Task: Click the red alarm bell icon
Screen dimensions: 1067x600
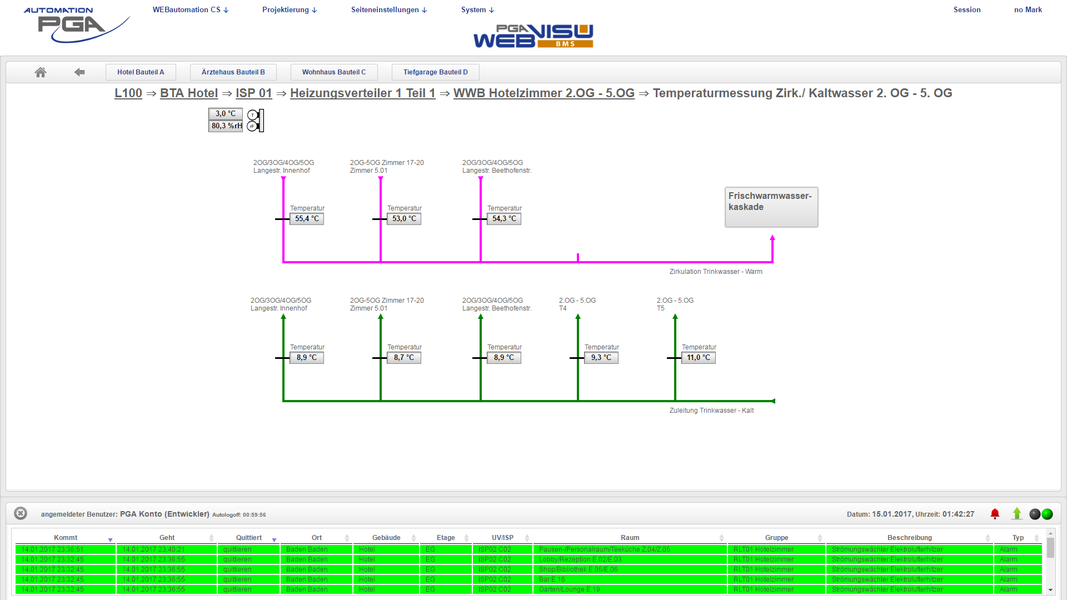Action: [x=994, y=514]
